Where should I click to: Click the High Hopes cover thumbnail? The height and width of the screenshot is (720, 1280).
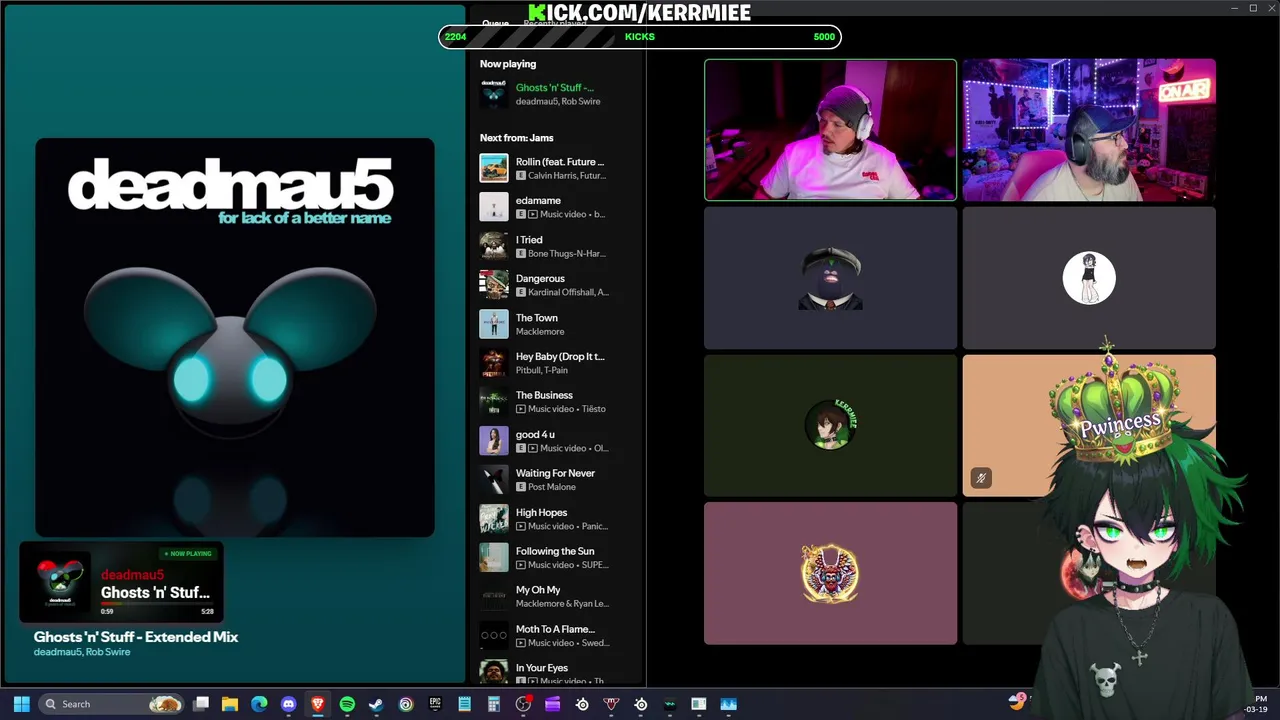pos(494,519)
